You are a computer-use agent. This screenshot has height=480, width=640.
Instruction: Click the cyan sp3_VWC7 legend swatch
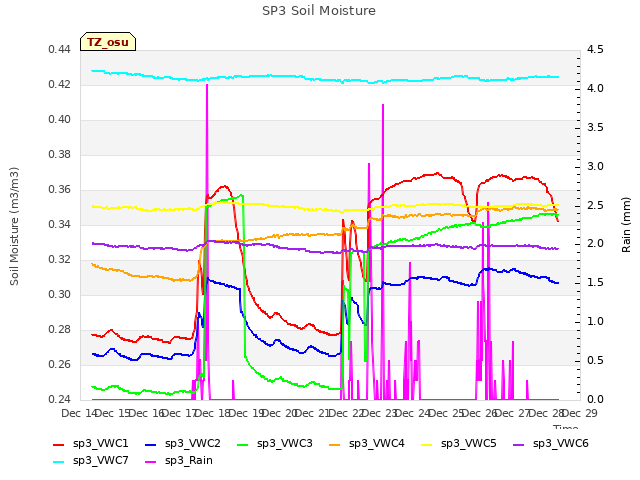59,462
